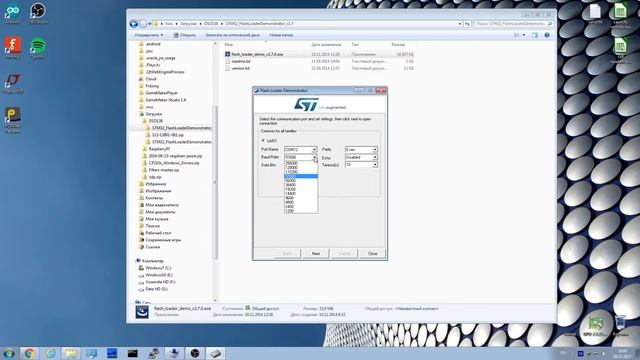This screenshot has width=640, height=360.
Task: Choose 128000 in baud rate list
Action: pyautogui.click(x=301, y=167)
